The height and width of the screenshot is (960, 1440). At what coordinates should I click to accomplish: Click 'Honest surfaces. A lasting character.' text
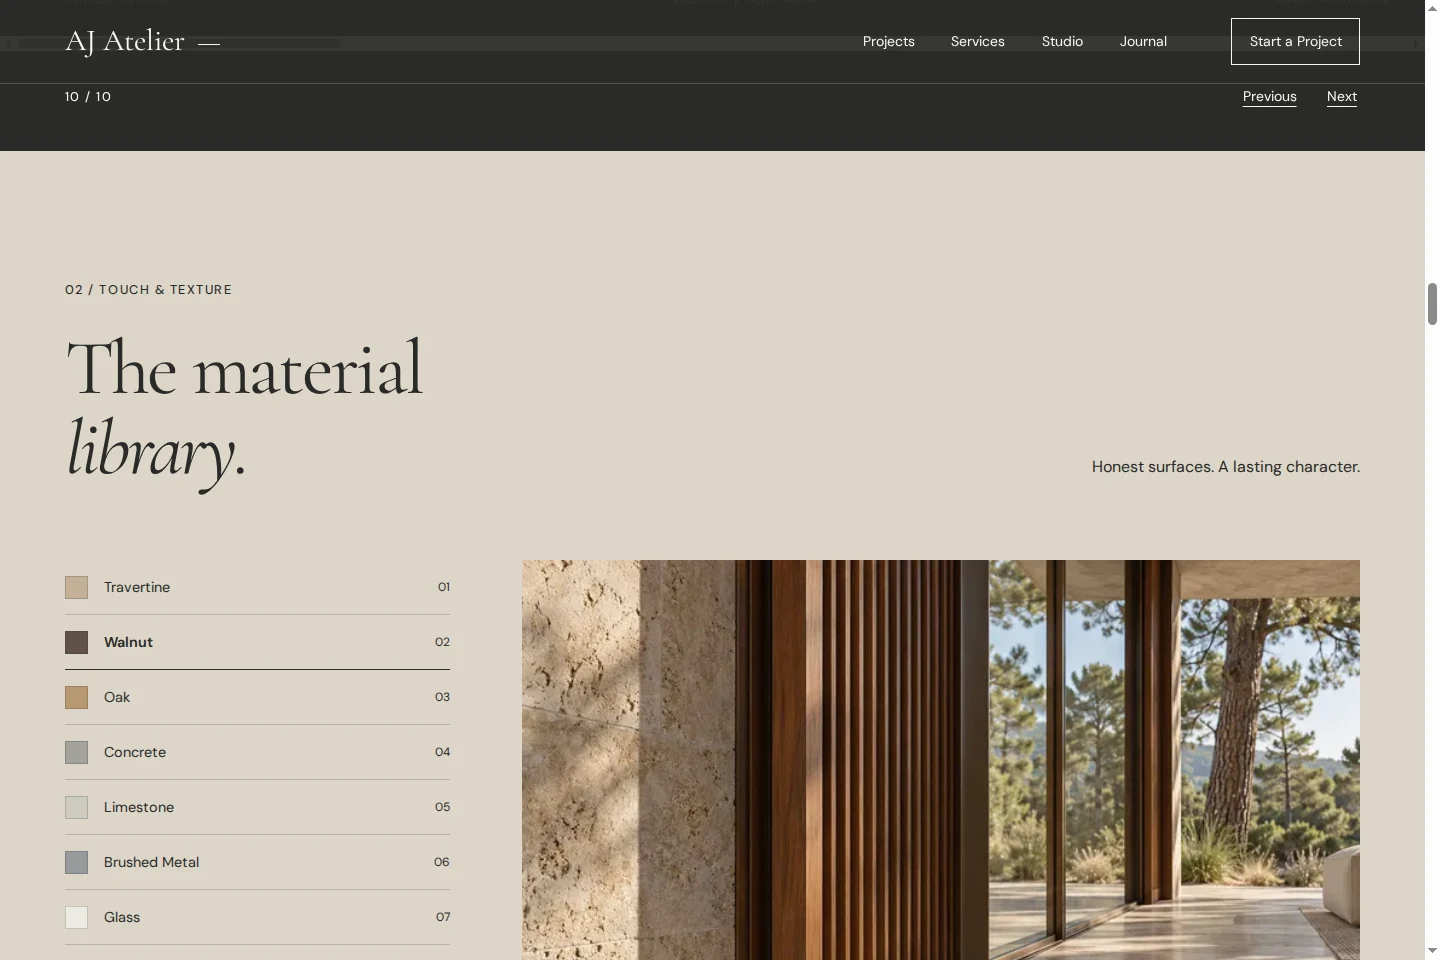pyautogui.click(x=1226, y=467)
